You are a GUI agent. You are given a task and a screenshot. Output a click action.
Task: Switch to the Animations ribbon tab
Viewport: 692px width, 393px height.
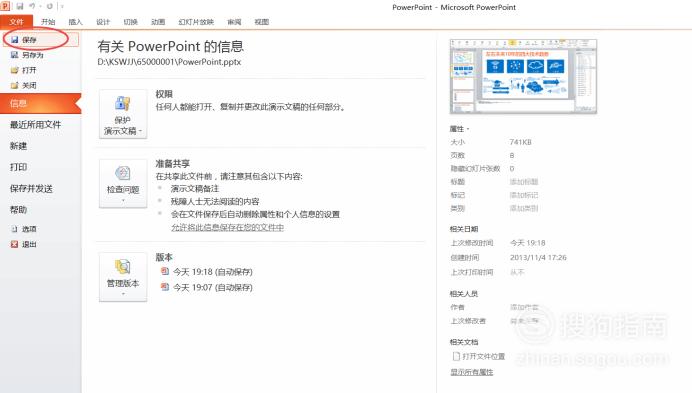coord(158,22)
